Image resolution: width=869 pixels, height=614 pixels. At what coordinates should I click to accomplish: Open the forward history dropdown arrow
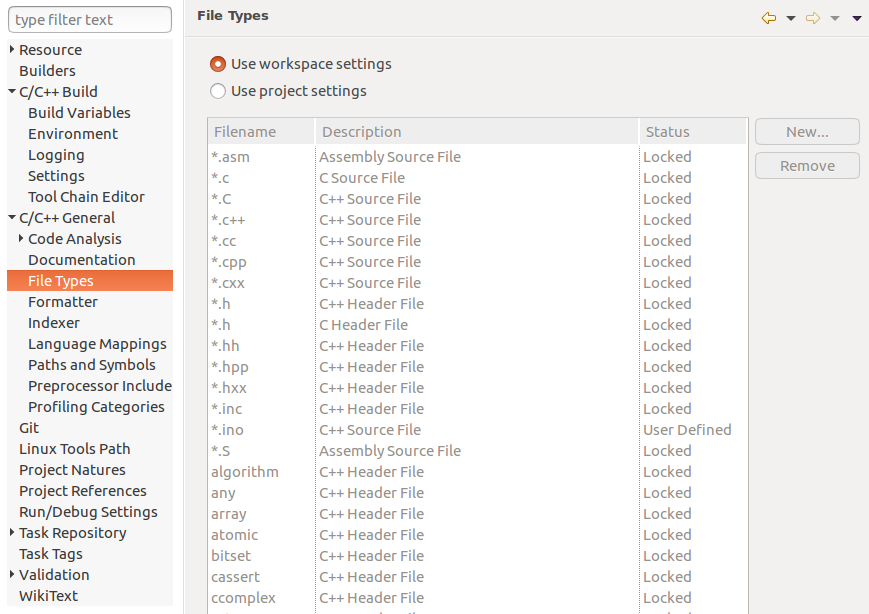(835, 19)
